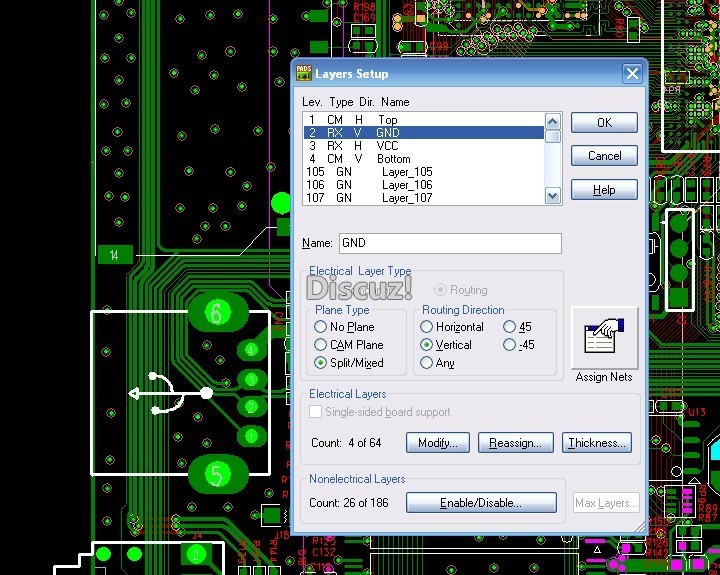Click the USB symbol on the PCB

pyautogui.click(x=170, y=394)
